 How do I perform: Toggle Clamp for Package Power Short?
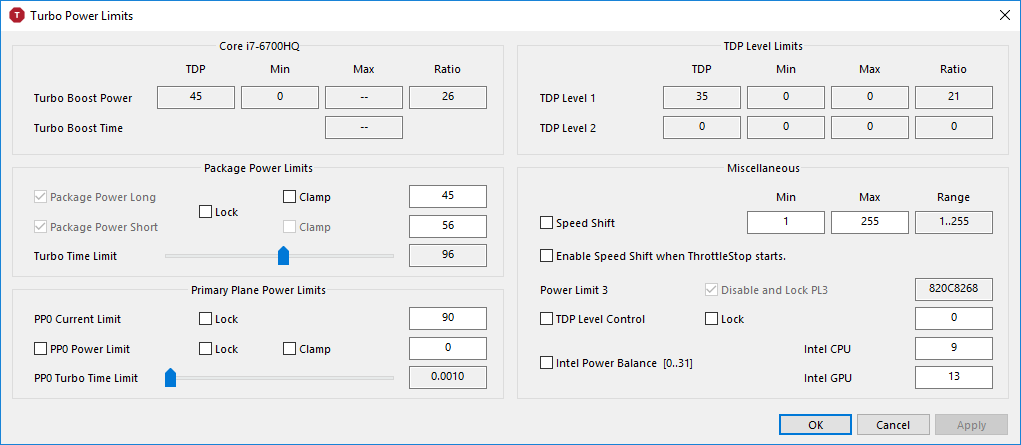pyautogui.click(x=289, y=227)
